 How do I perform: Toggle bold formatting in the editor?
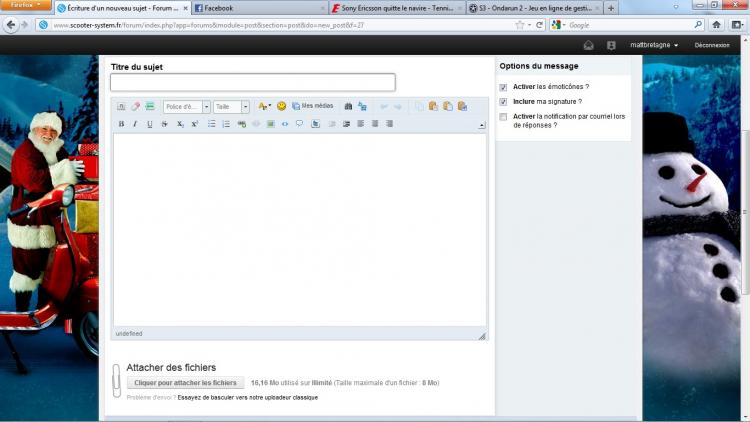(x=121, y=124)
